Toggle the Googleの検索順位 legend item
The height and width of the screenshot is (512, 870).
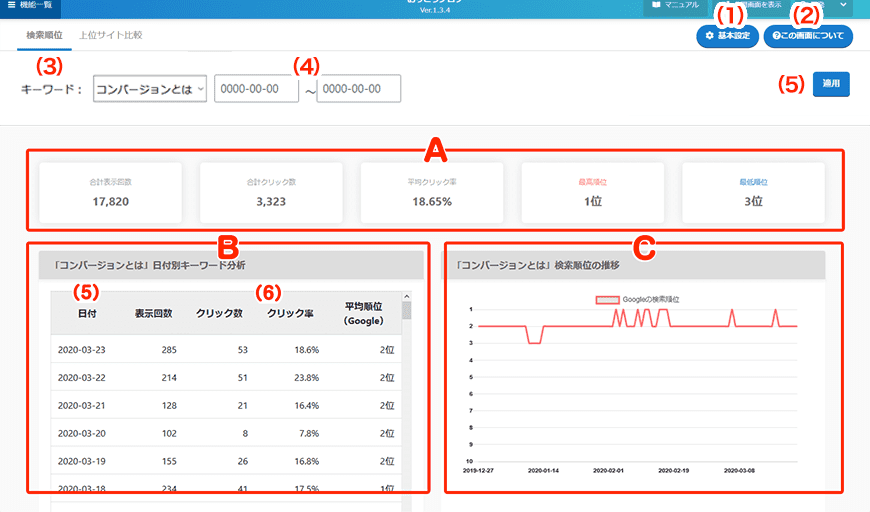[608, 299]
